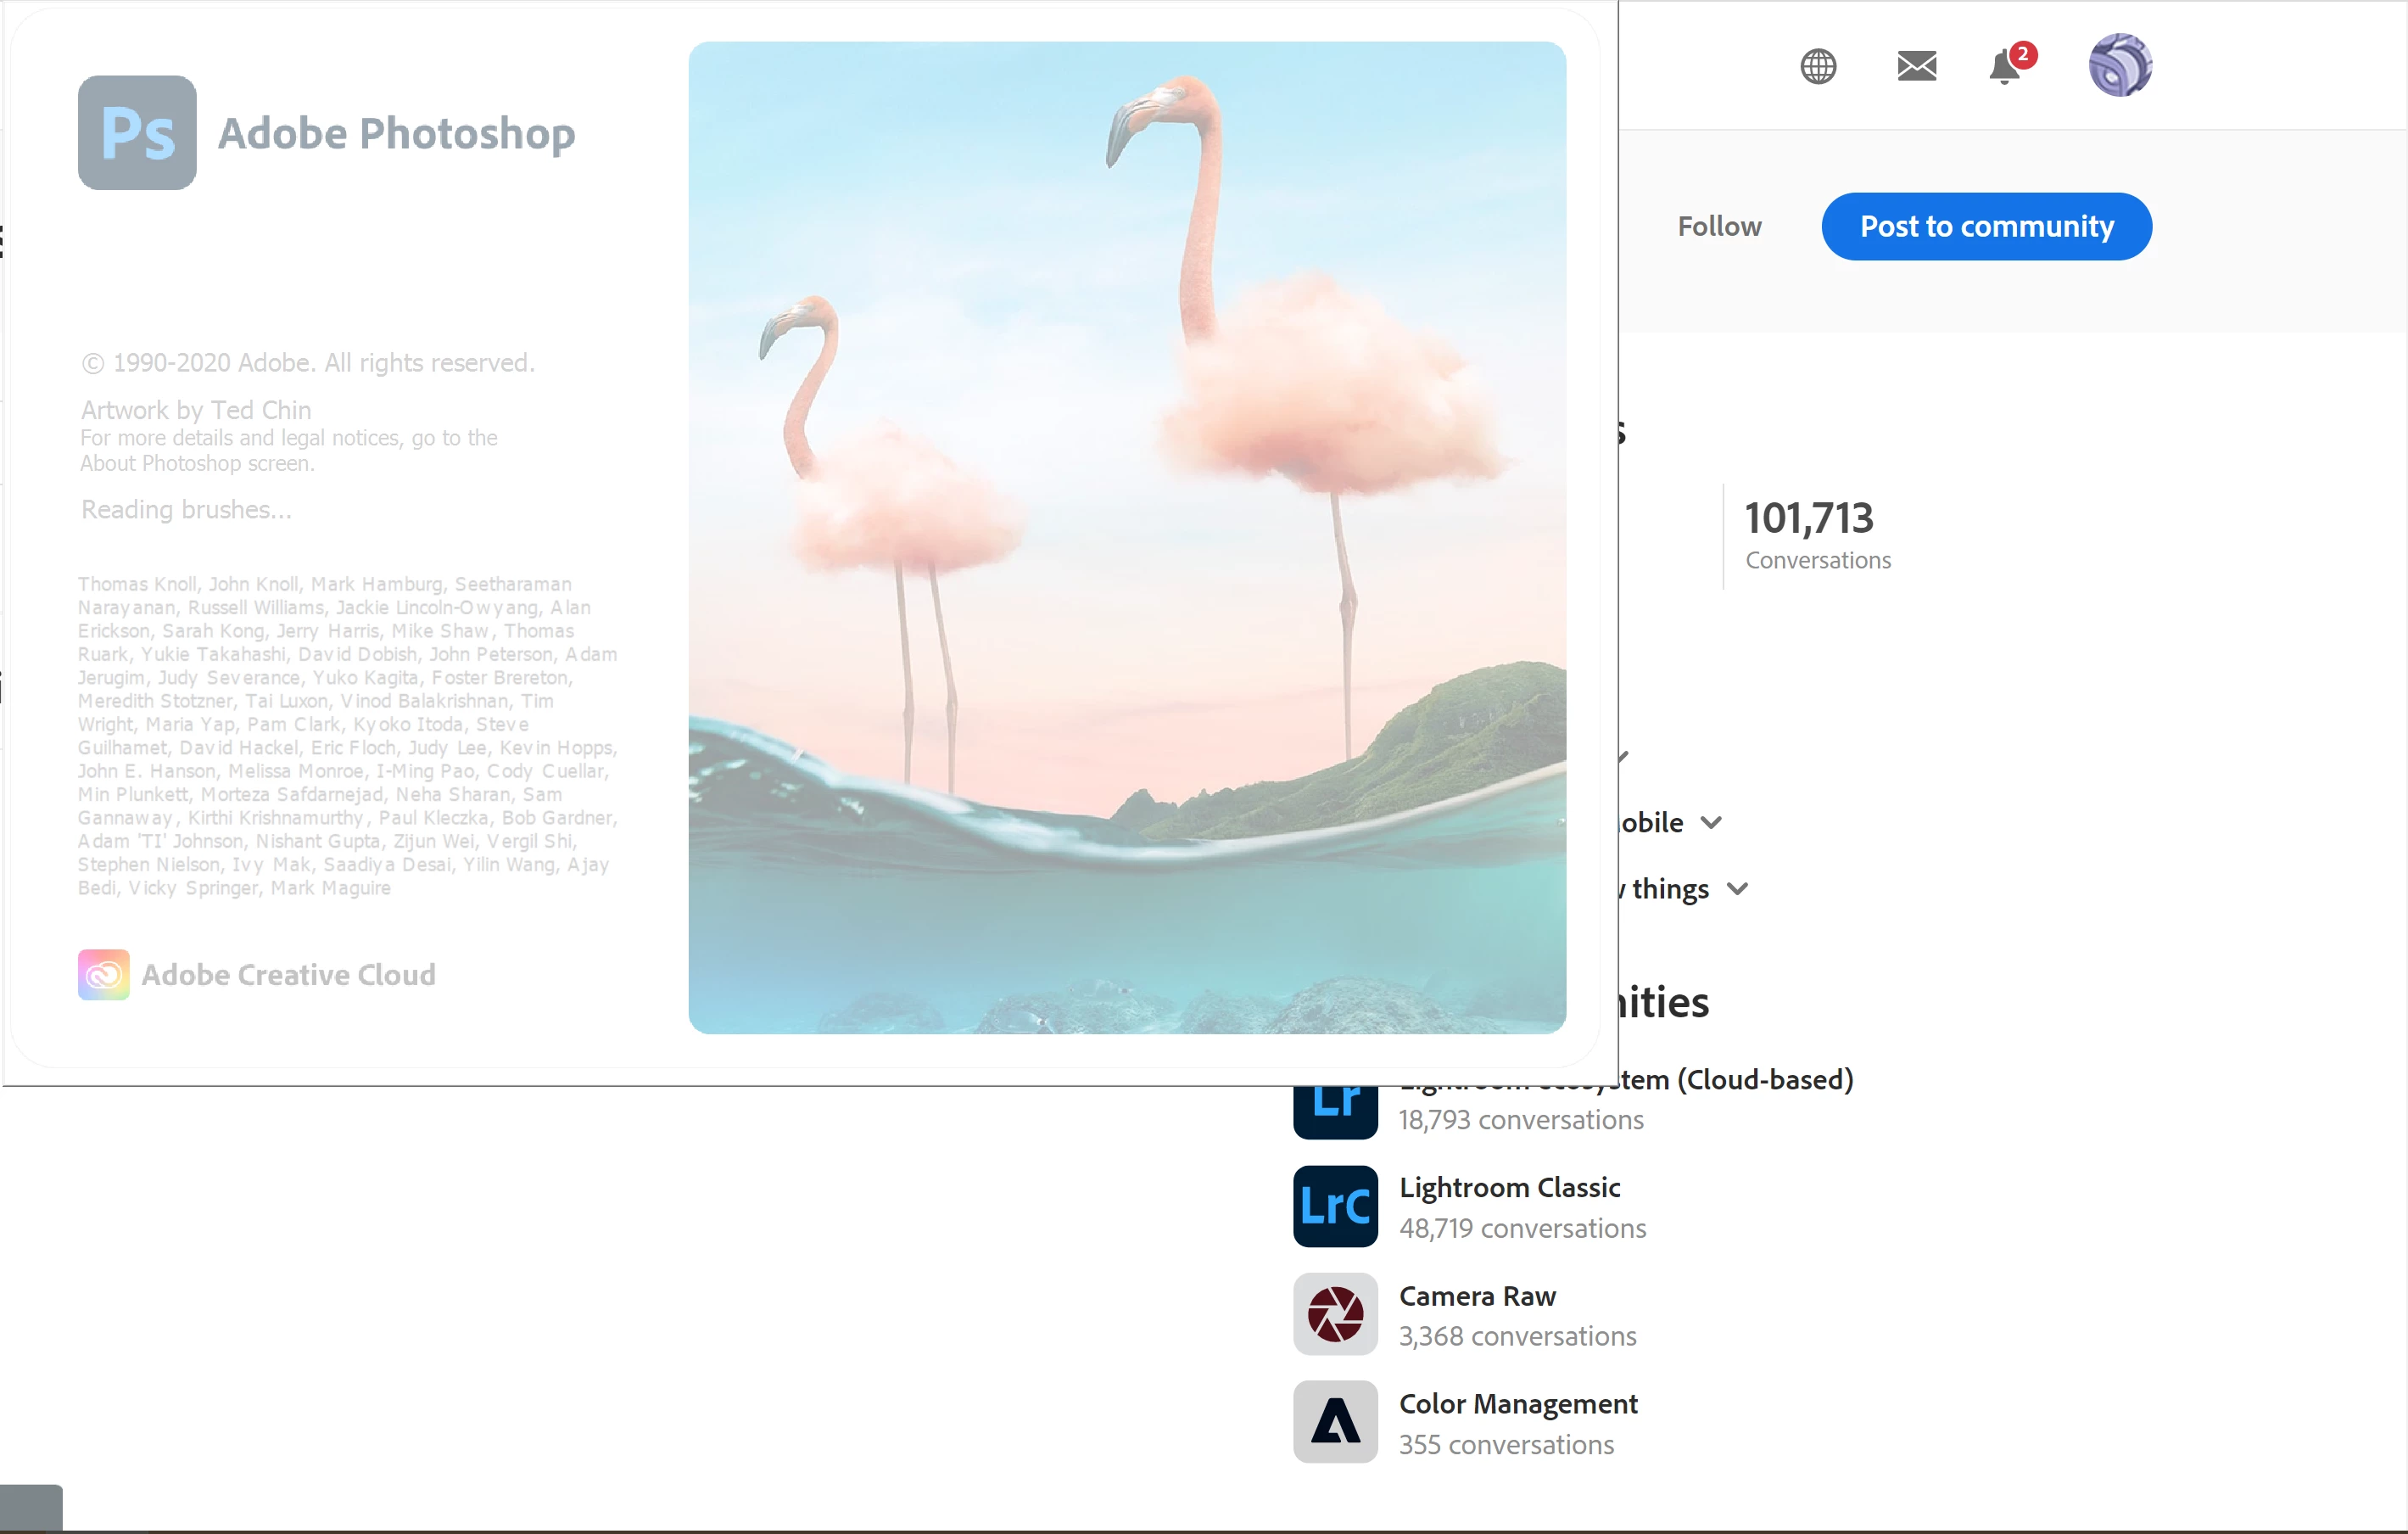Click the globe language icon

pos(1818,66)
